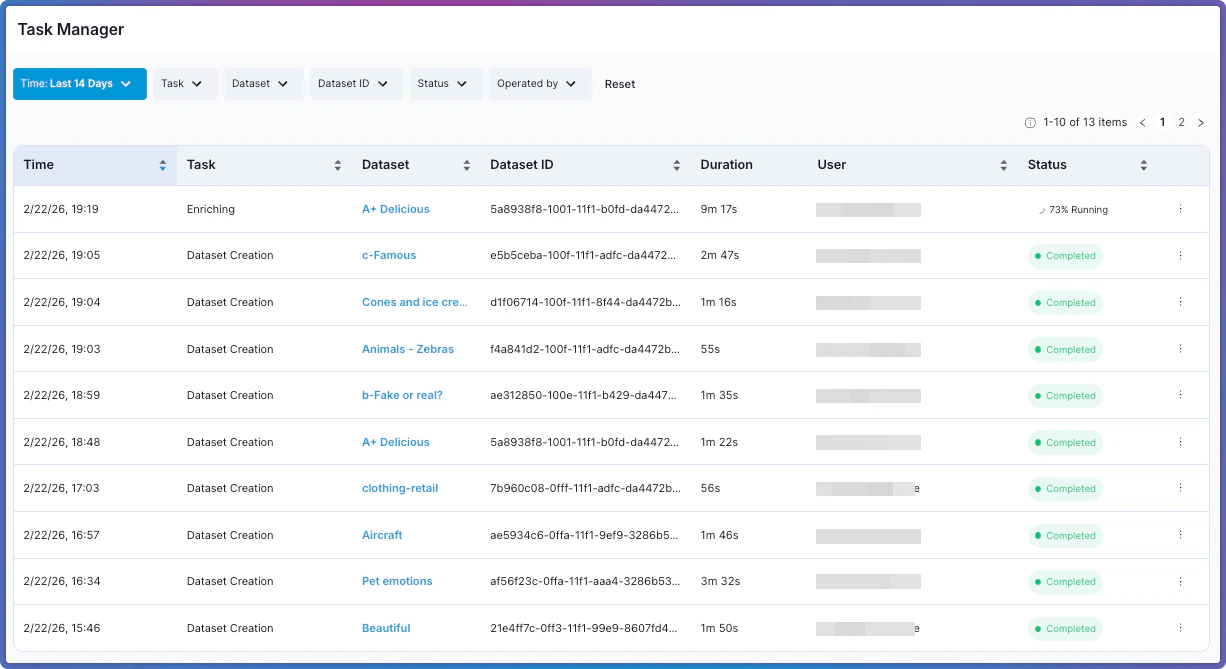
Task: Sort the Dataset ID column
Action: tap(678, 164)
